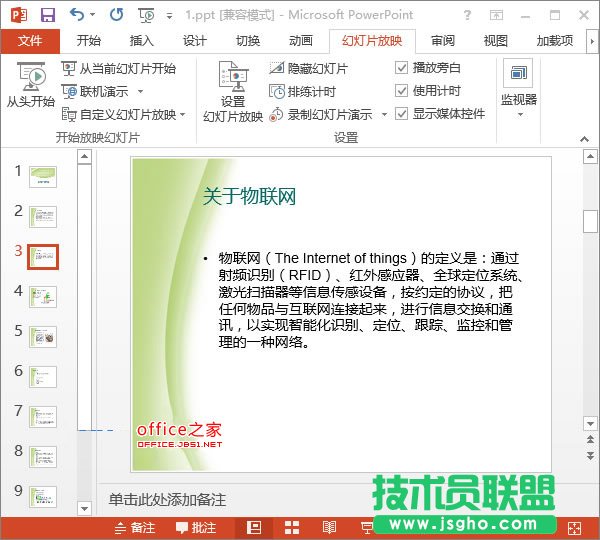Viewport: 600px width, 540px height.
Task: Select slide 5 thumbnail
Action: coord(43,337)
